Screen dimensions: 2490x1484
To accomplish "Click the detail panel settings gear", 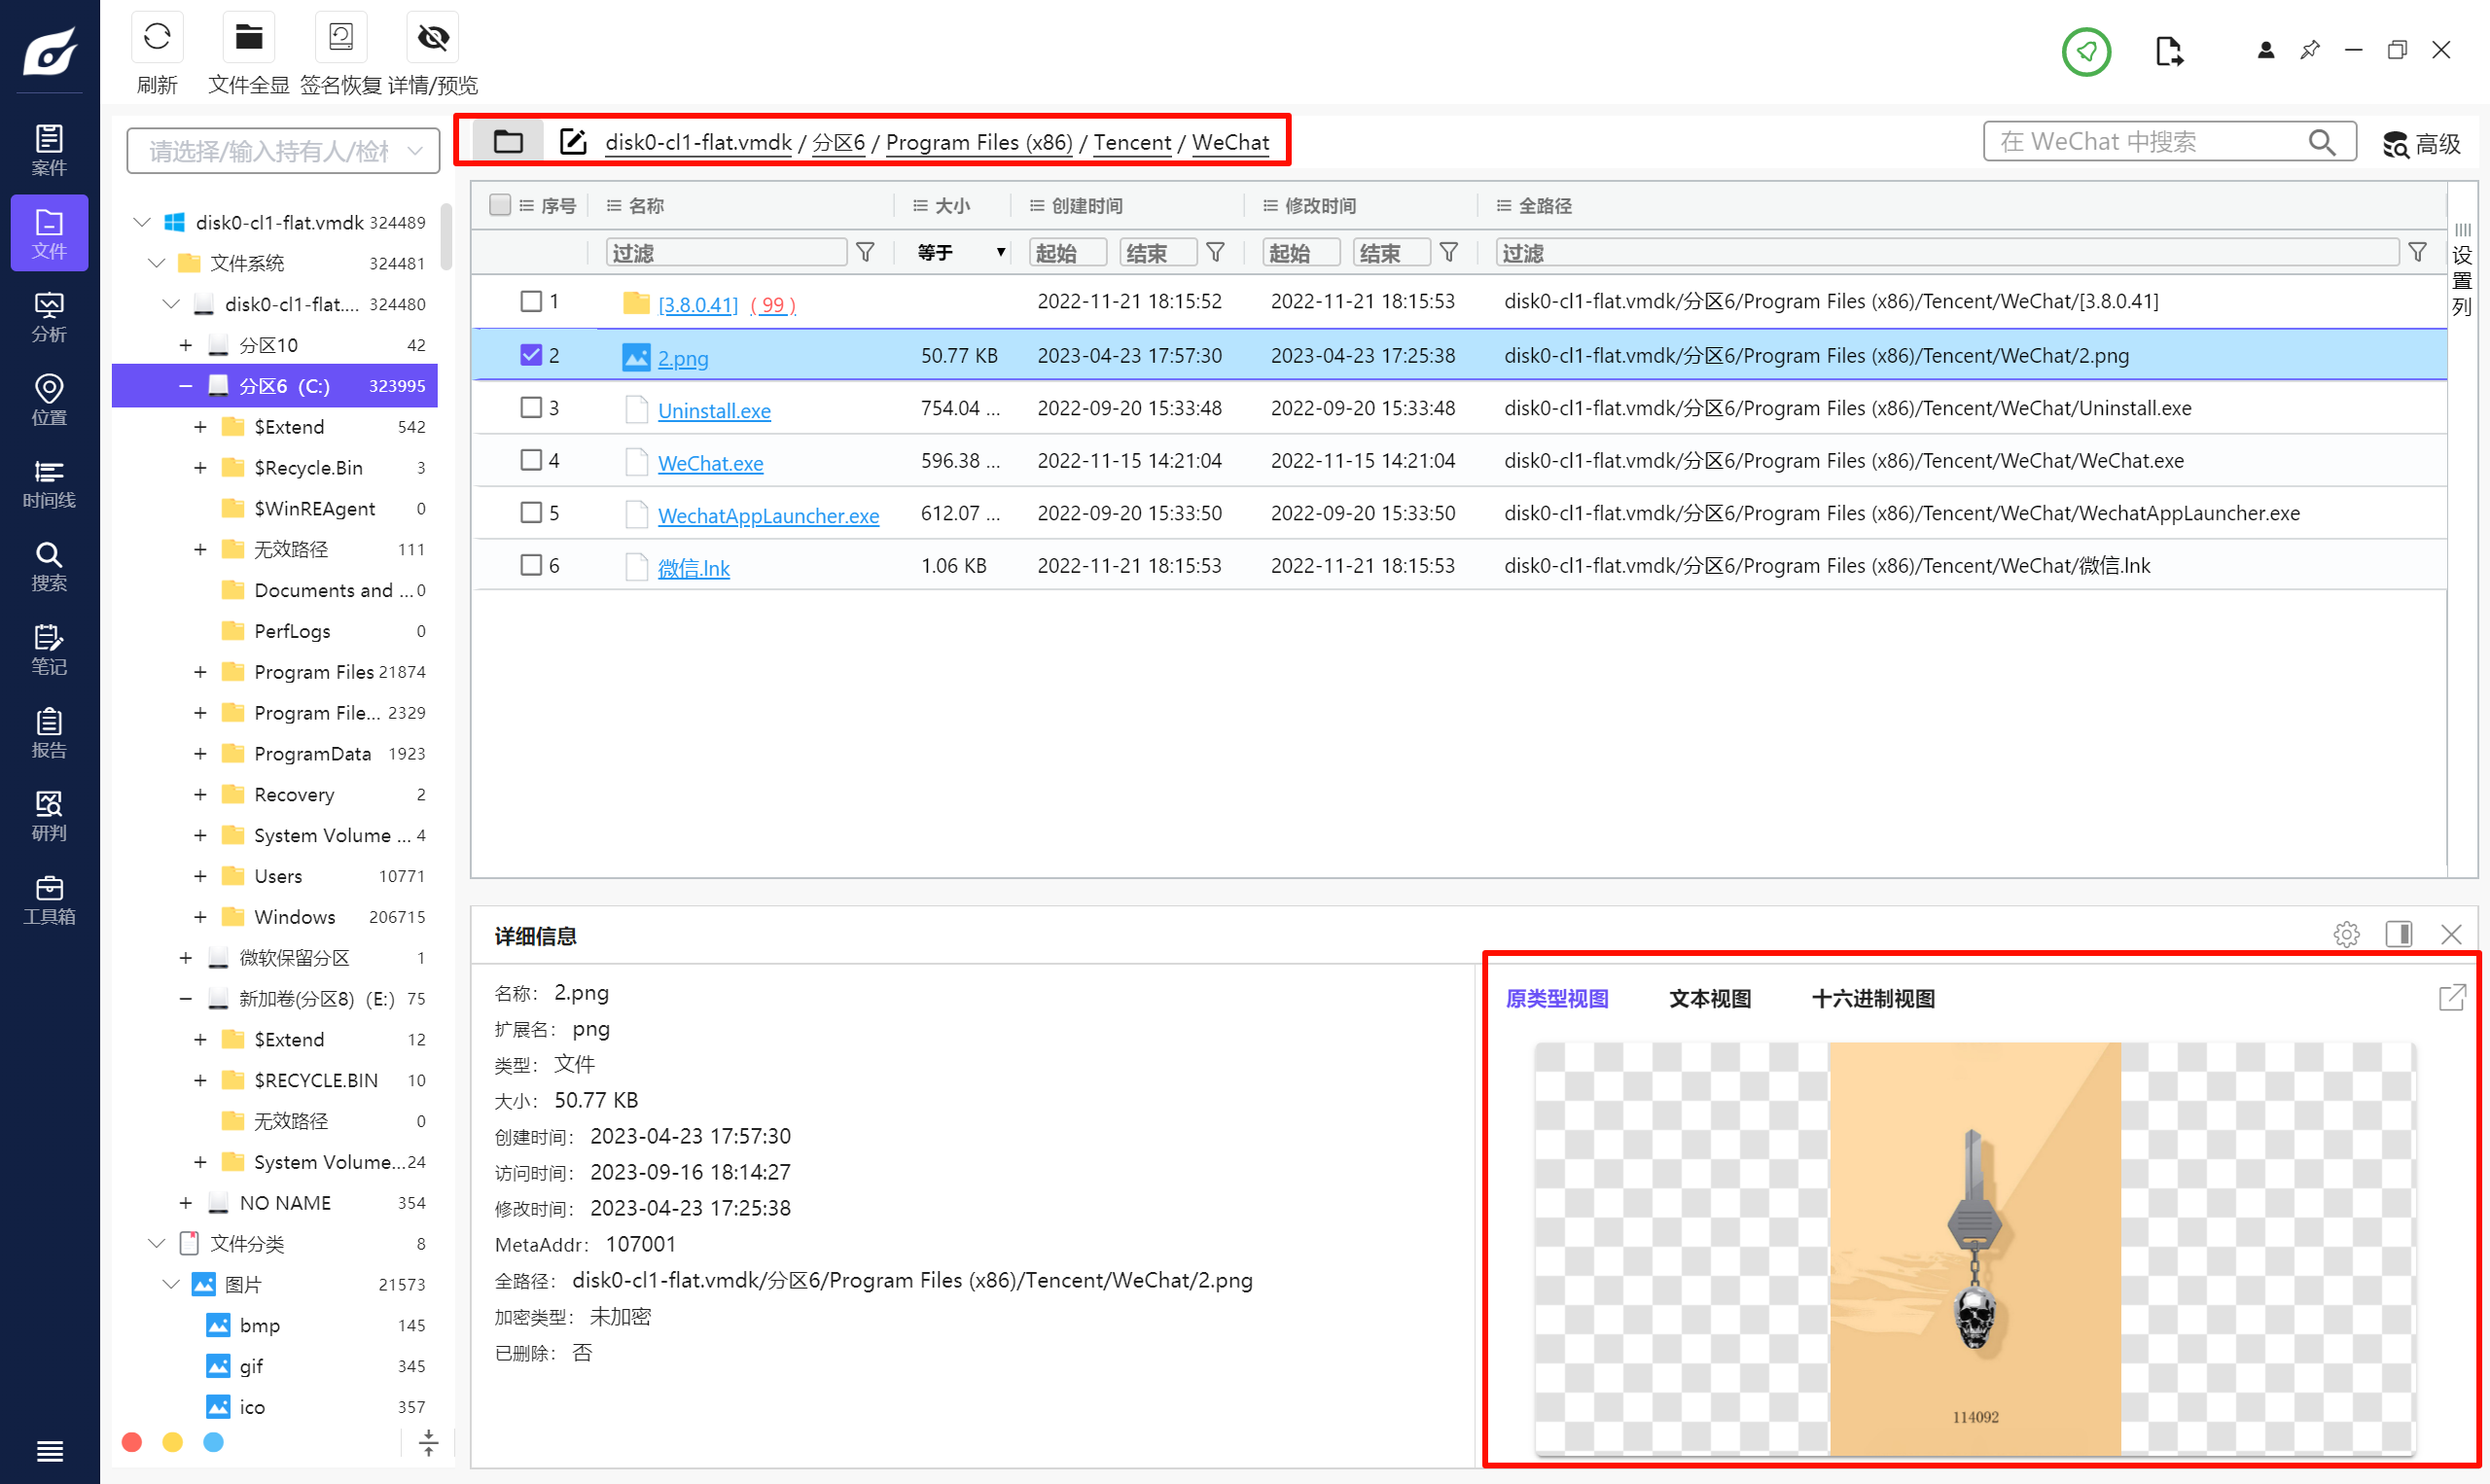I will 2346,935.
